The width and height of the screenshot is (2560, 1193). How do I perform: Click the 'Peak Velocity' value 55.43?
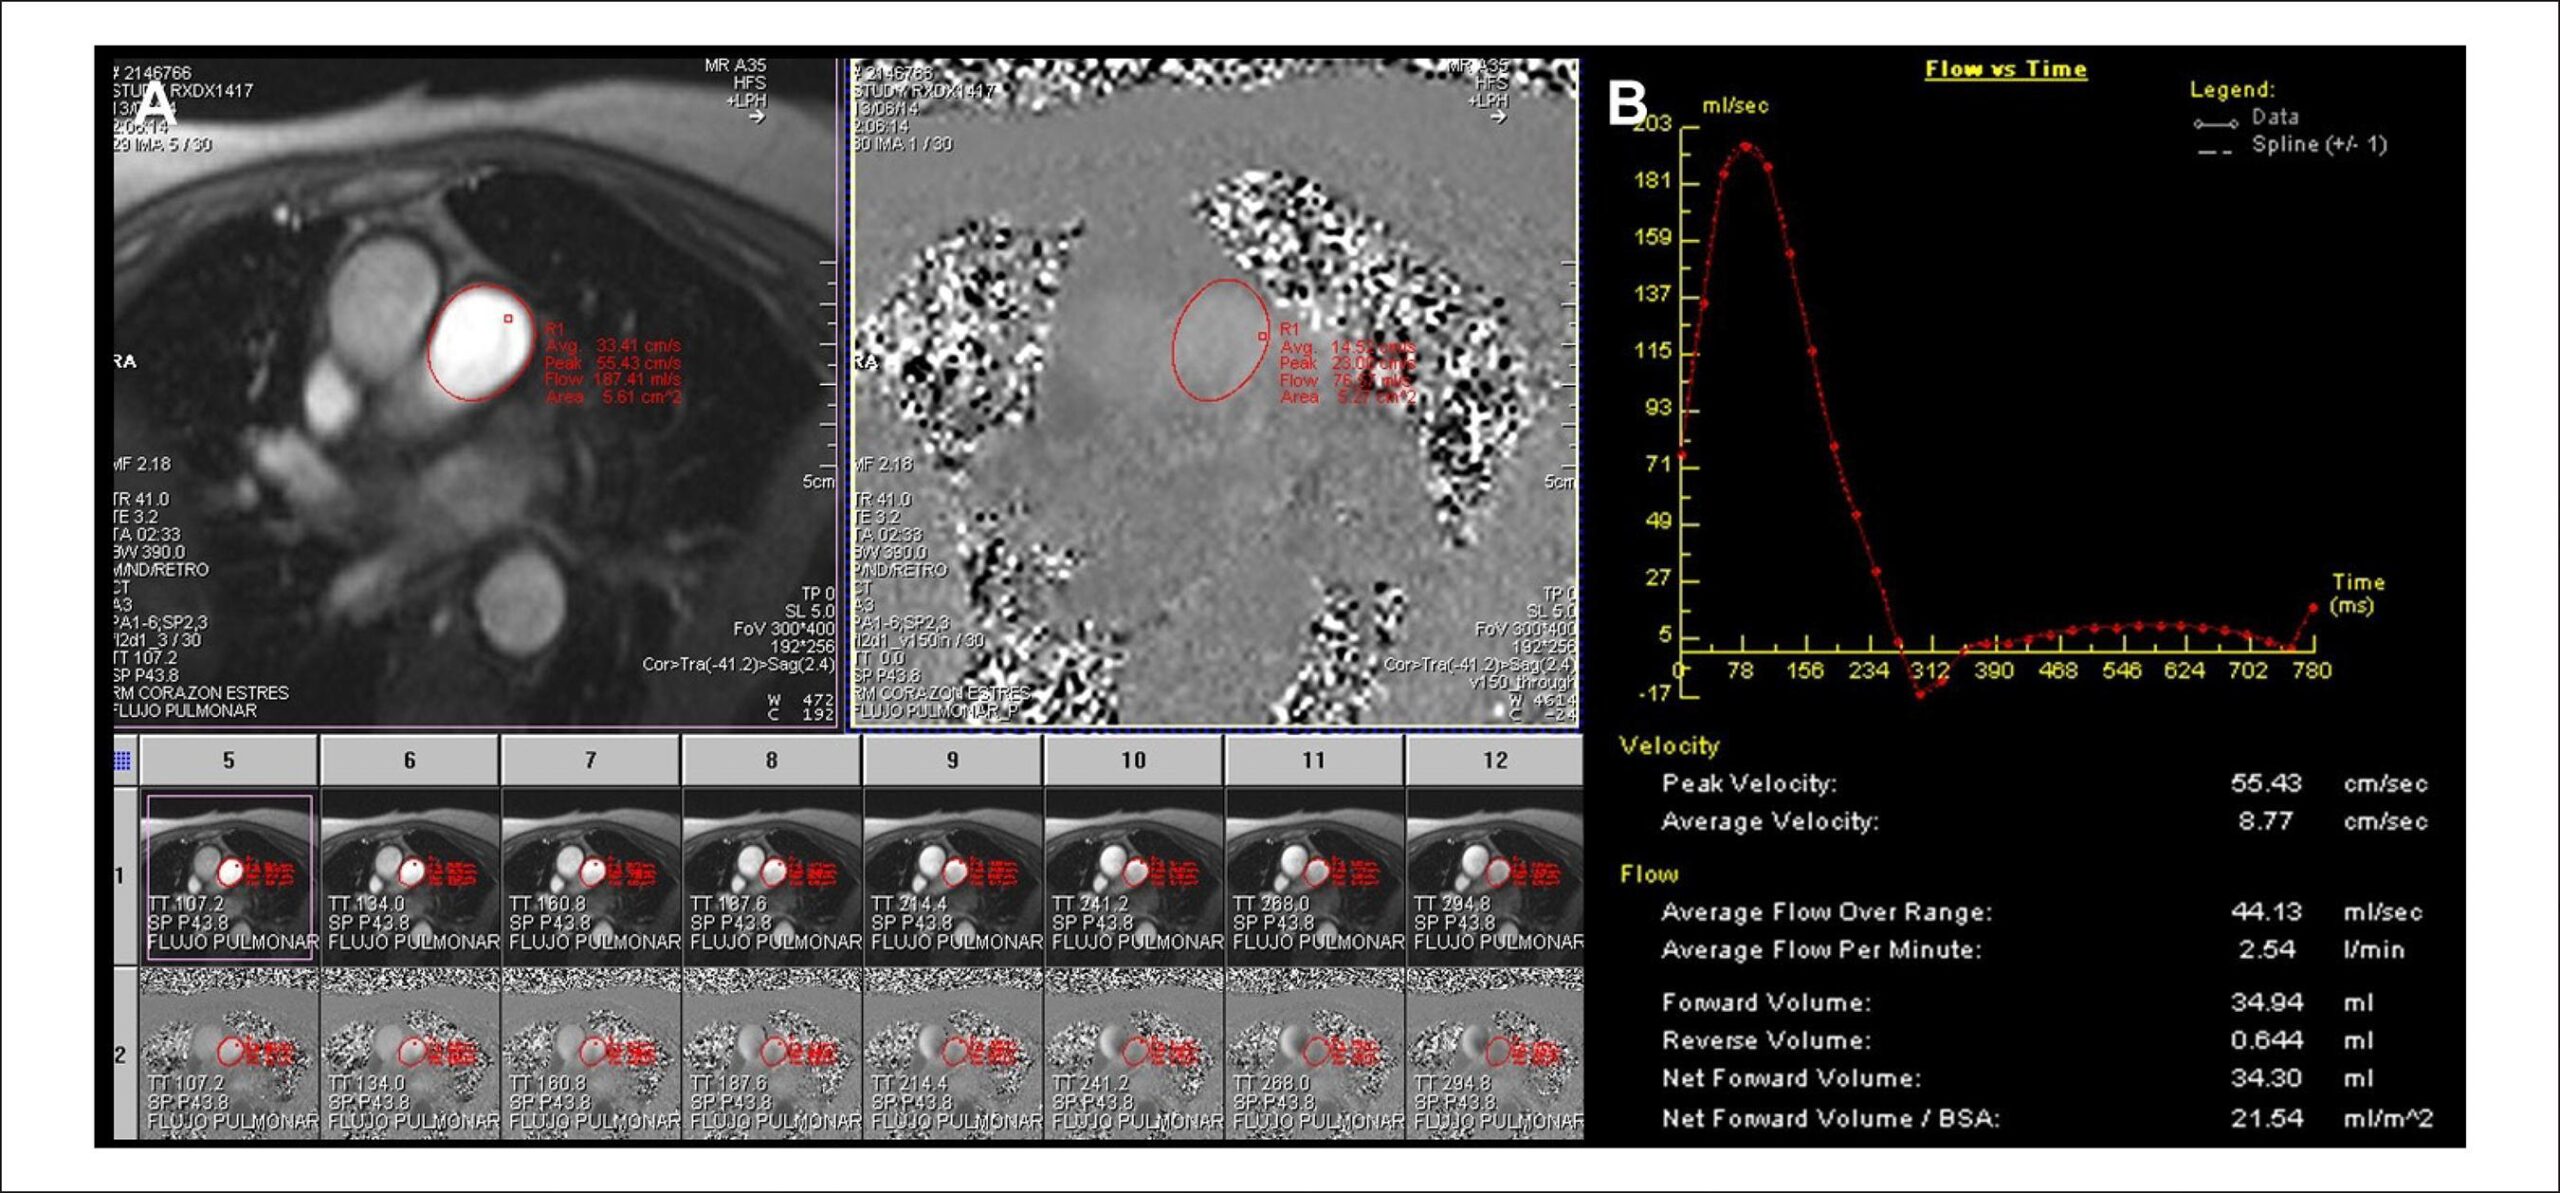point(2266,783)
